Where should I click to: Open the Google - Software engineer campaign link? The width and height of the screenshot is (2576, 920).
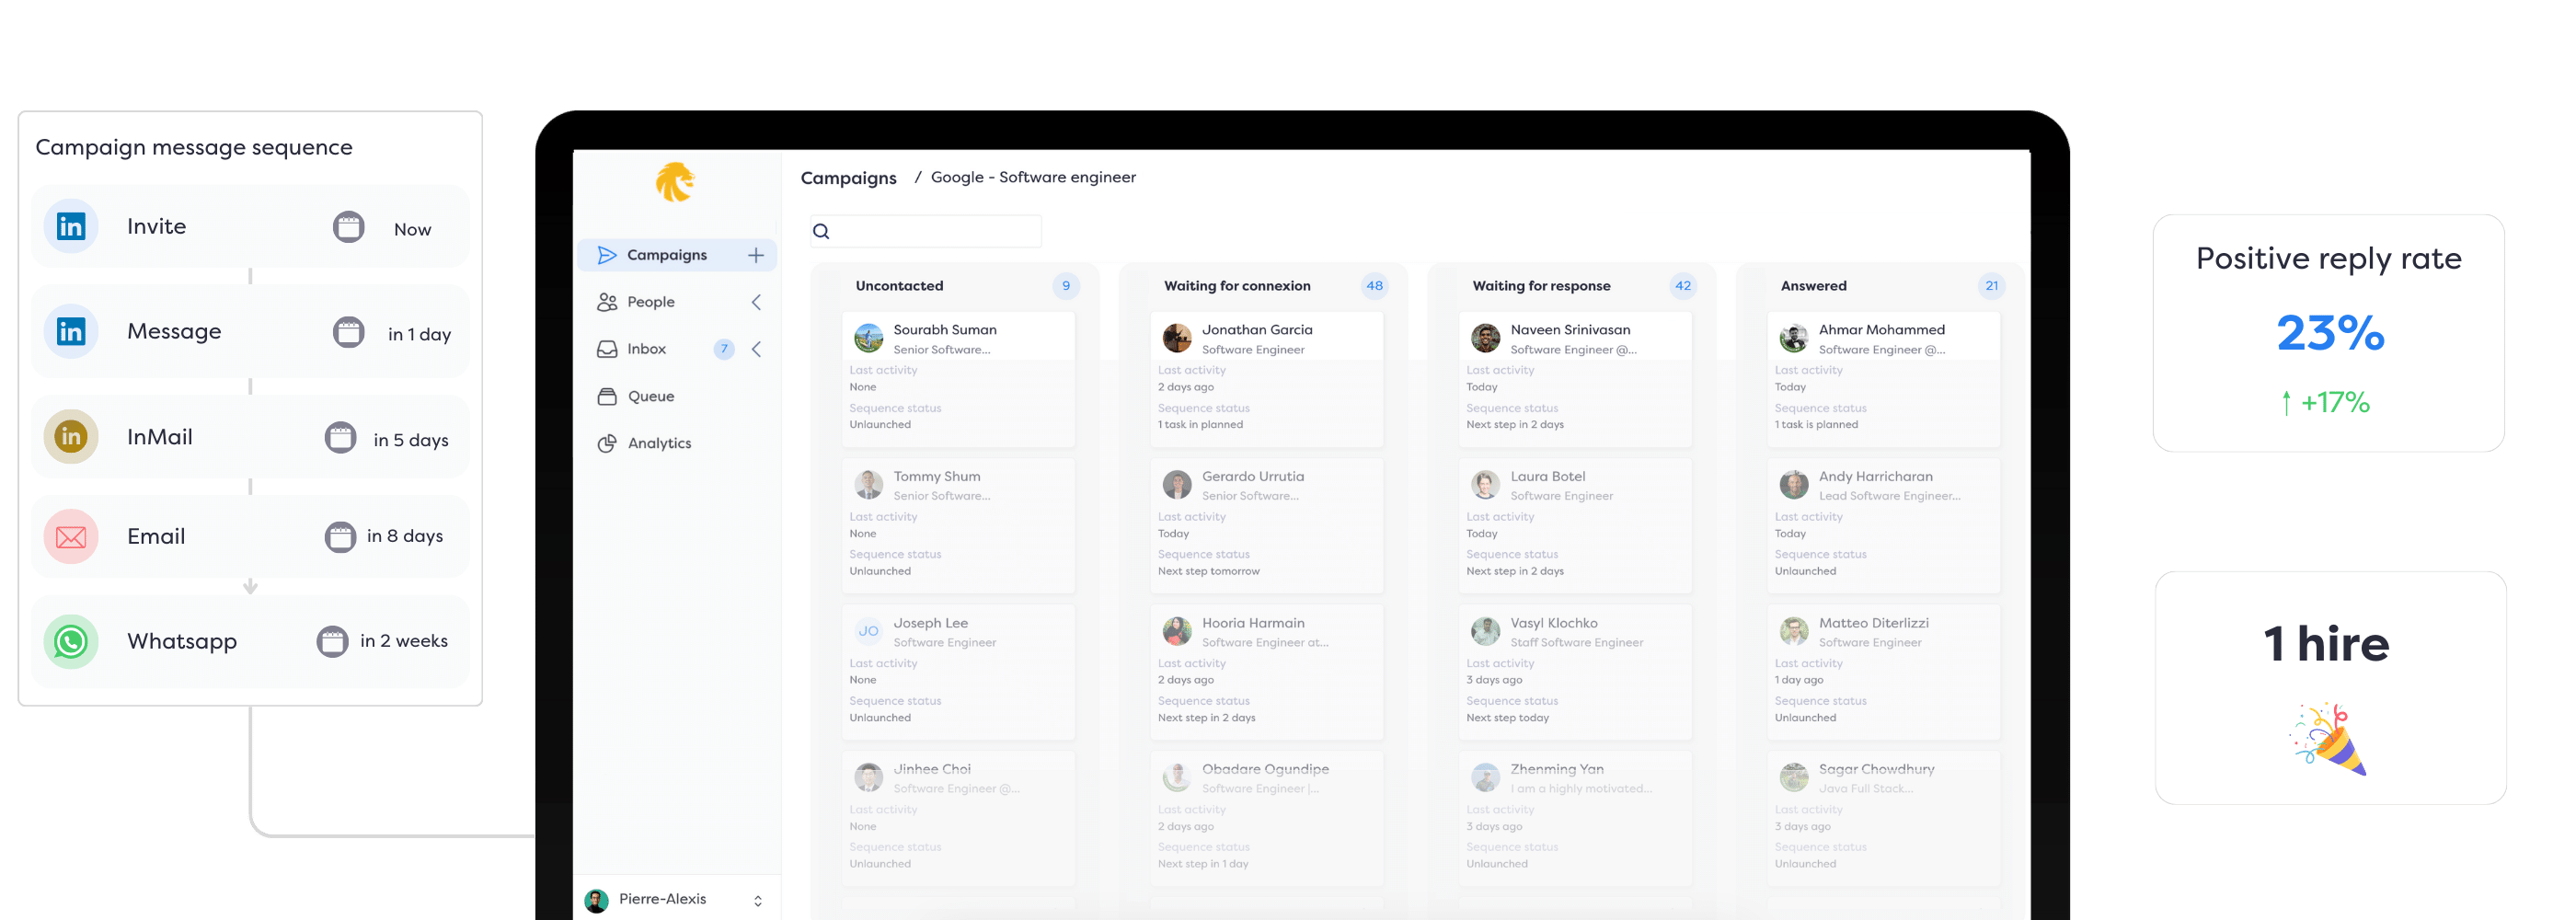point(1033,177)
